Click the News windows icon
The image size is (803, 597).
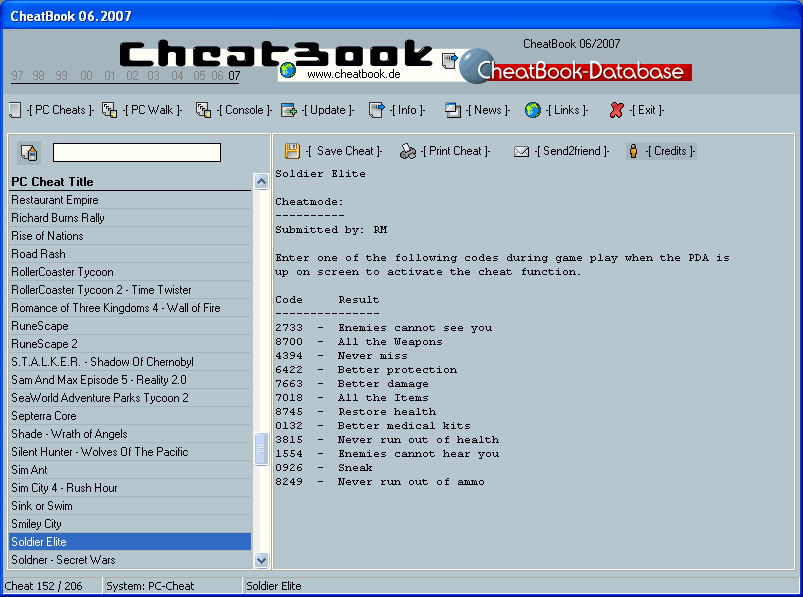(453, 110)
